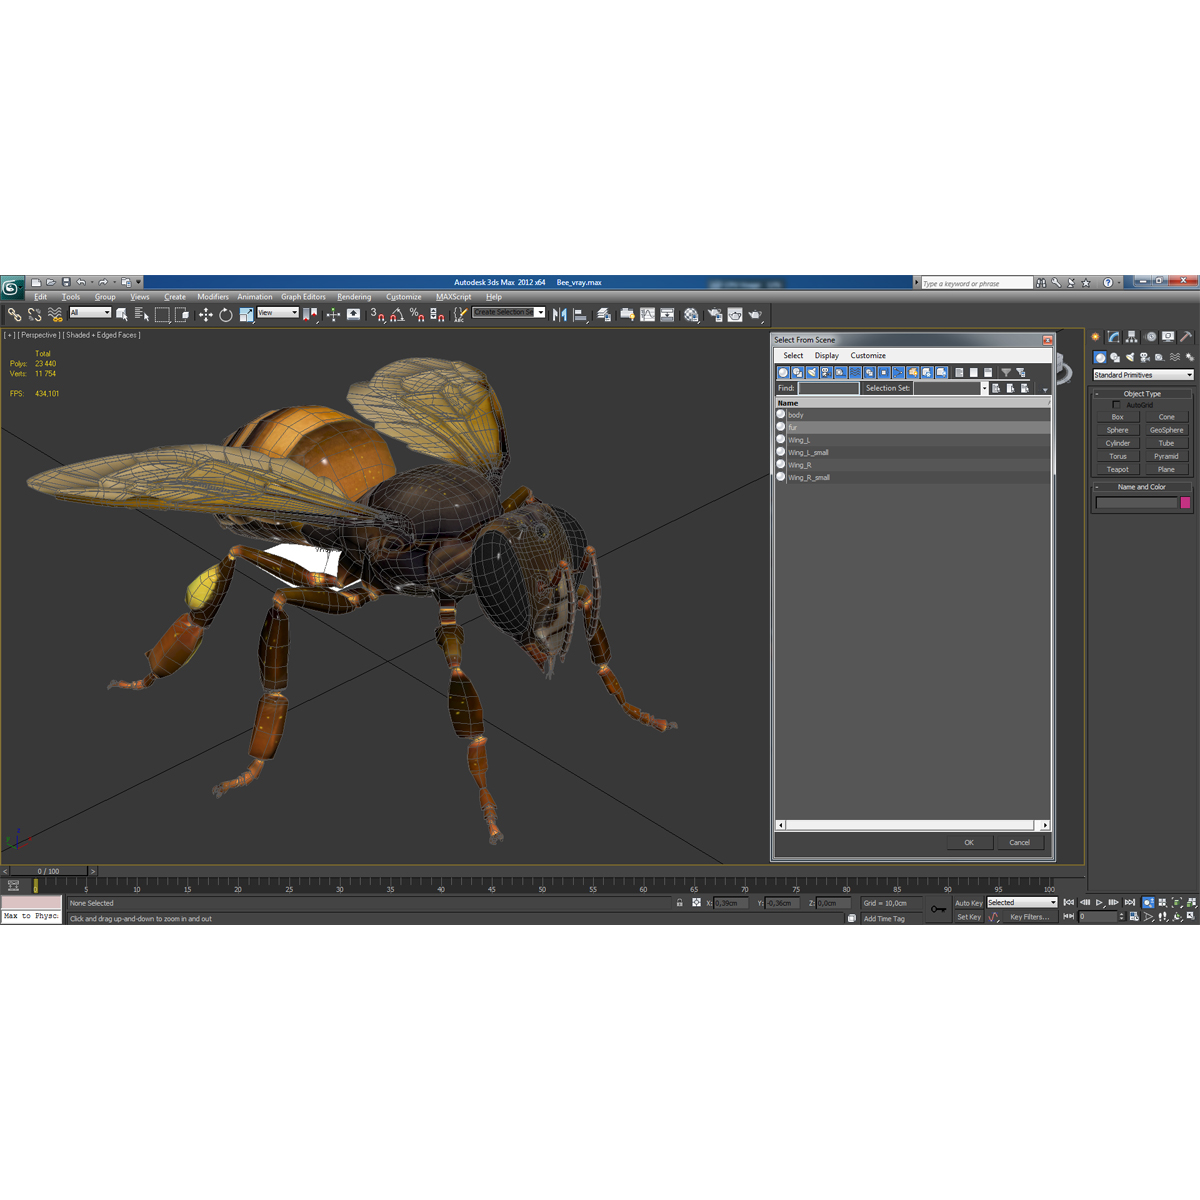Click the object color swatch
The width and height of the screenshot is (1200, 1200).
tap(1184, 503)
